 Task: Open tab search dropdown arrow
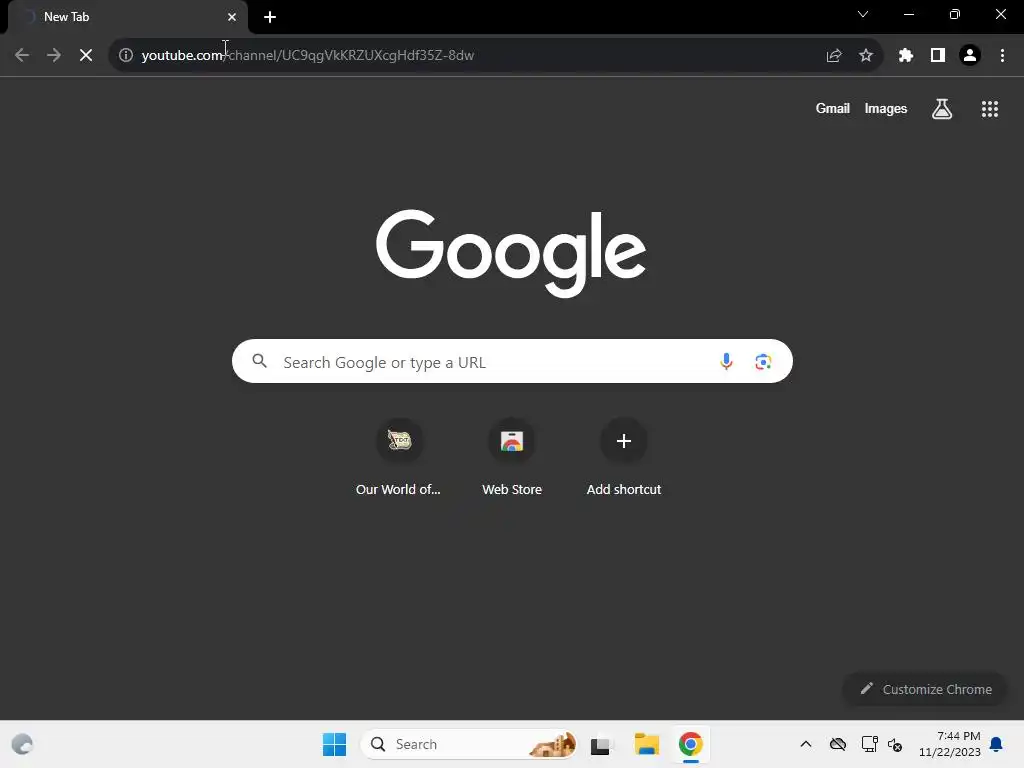coord(863,14)
